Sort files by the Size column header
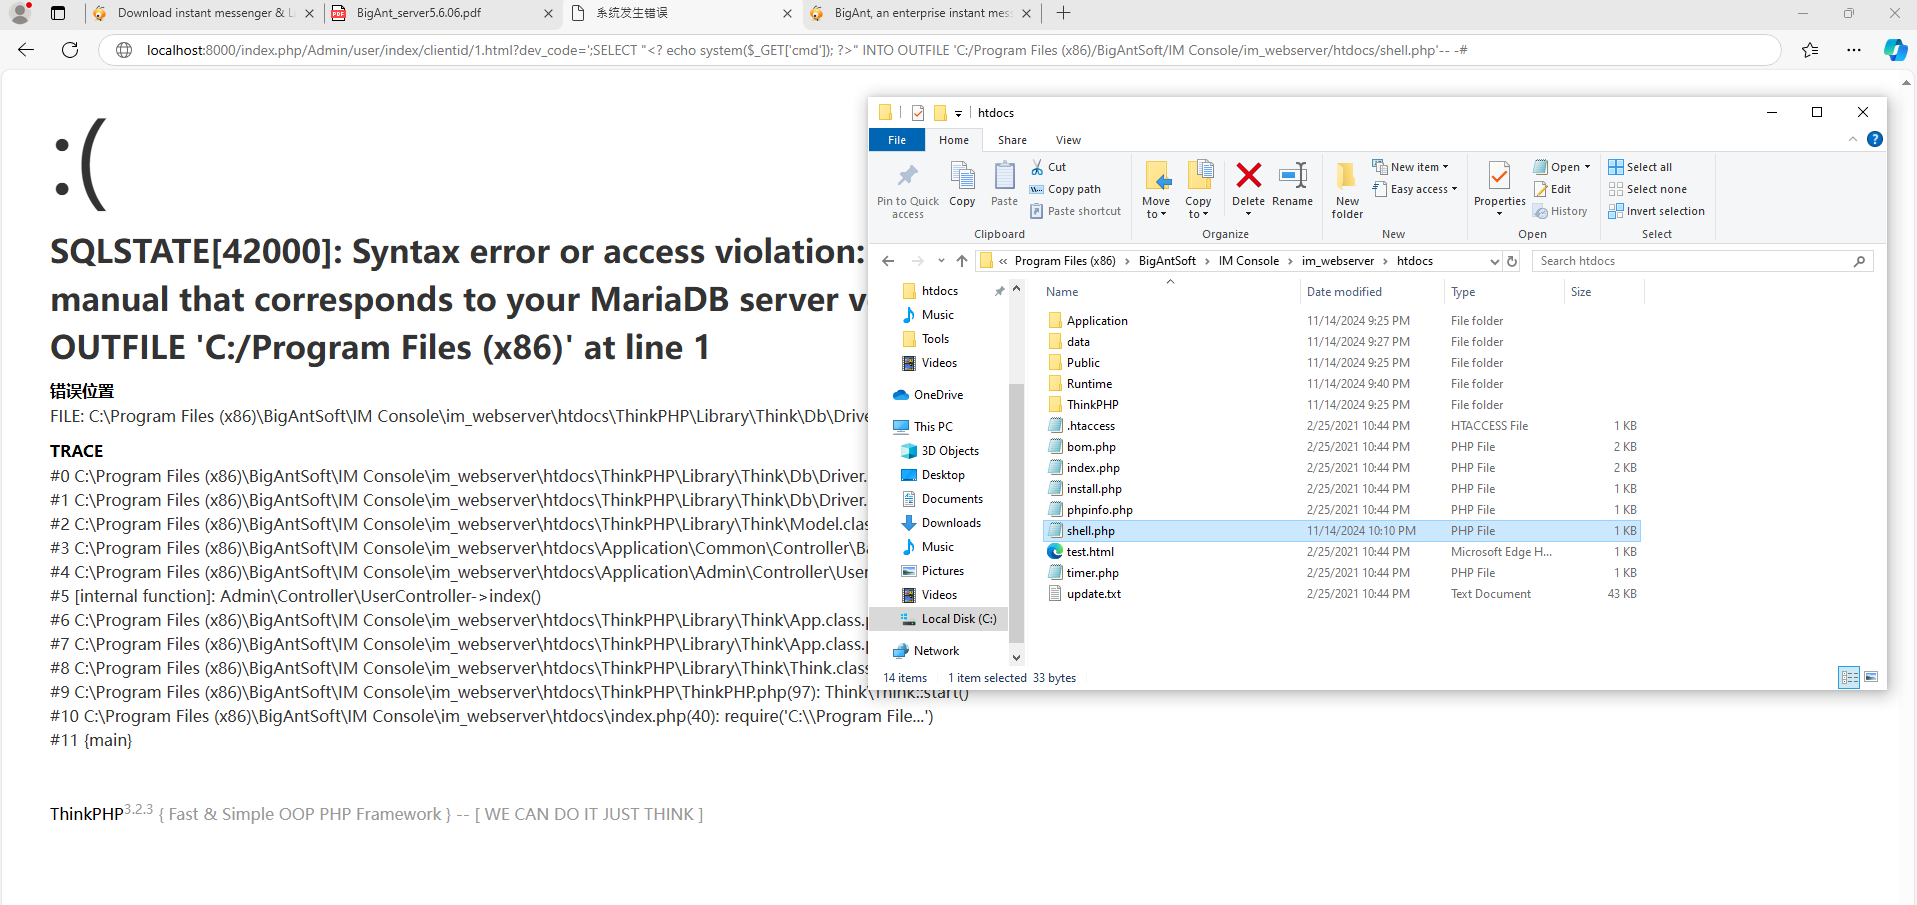Viewport: 1917px width, 905px height. pos(1602,292)
